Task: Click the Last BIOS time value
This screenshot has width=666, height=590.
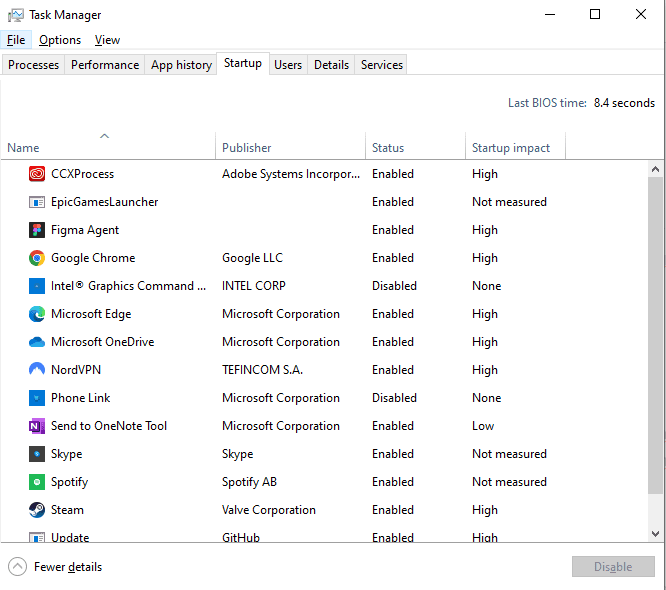Action: coord(624,103)
